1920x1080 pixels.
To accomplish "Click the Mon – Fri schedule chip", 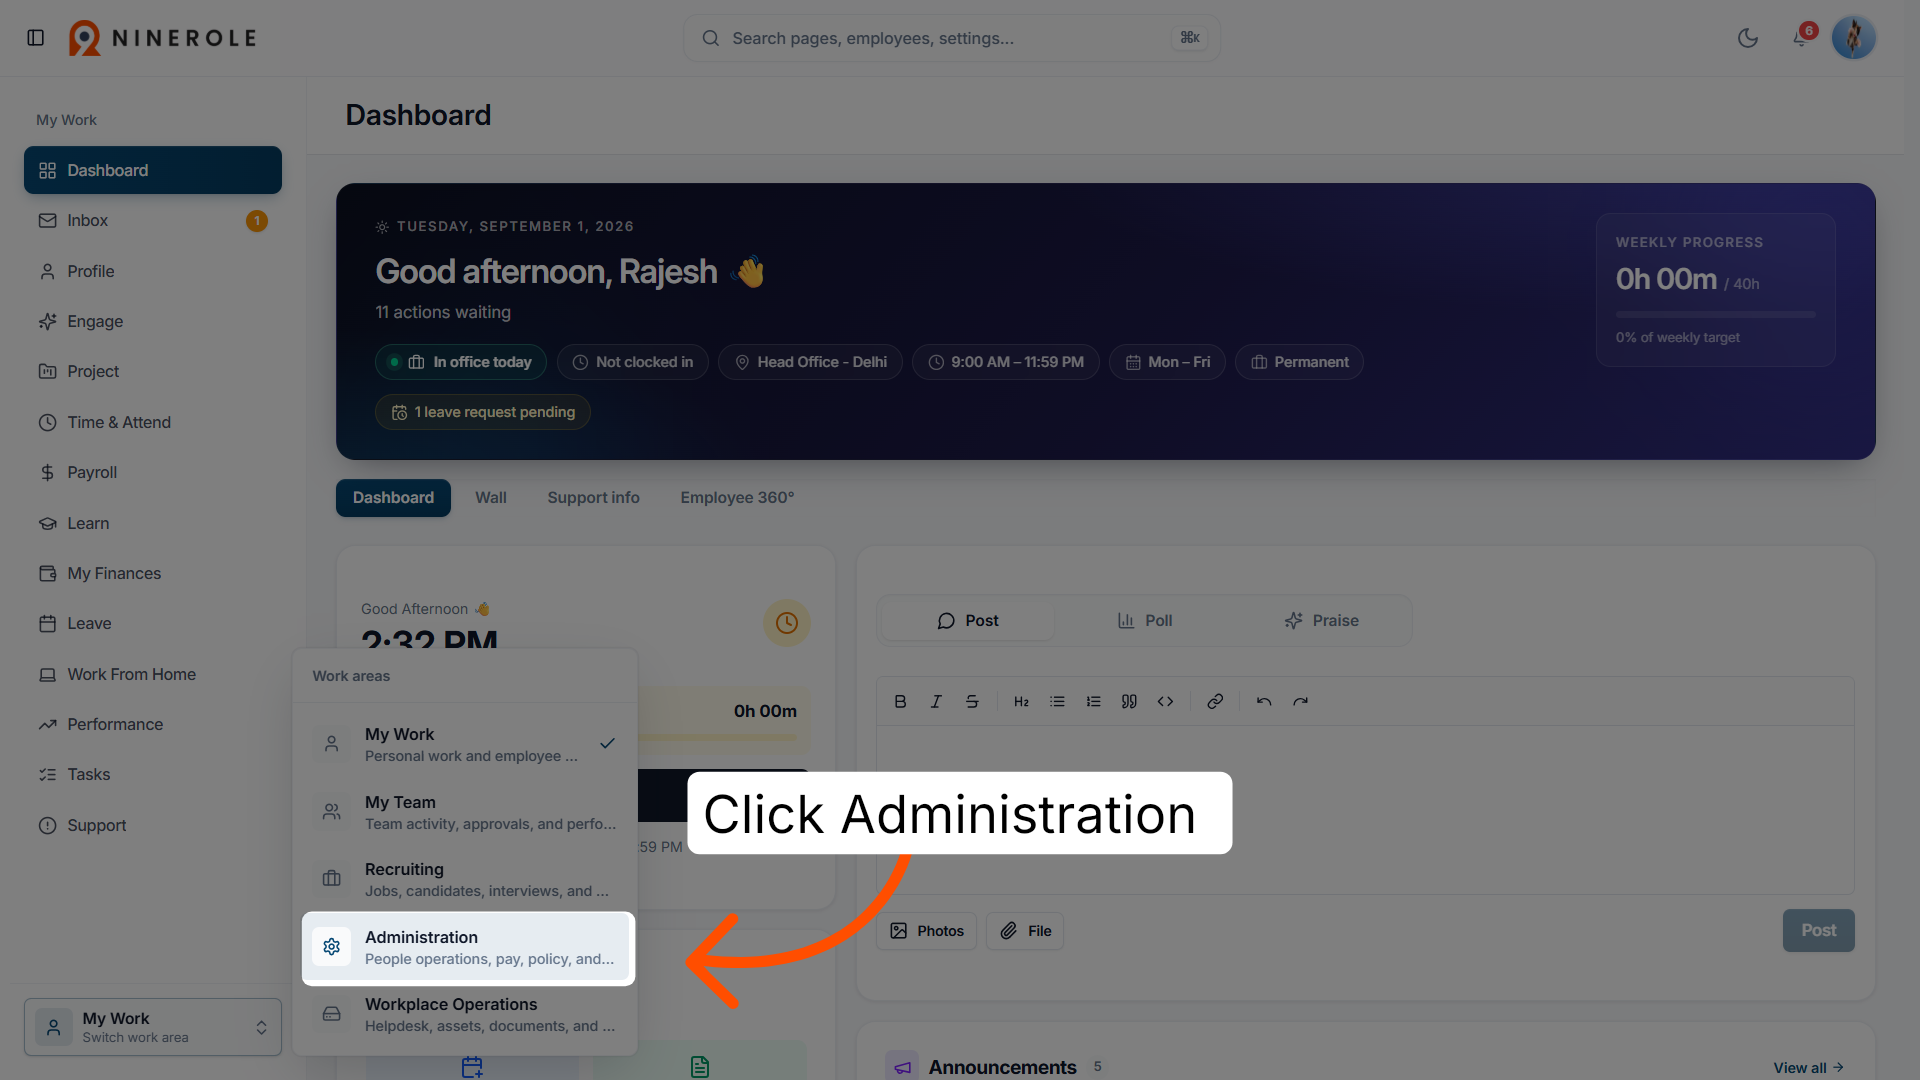I will coord(1167,362).
